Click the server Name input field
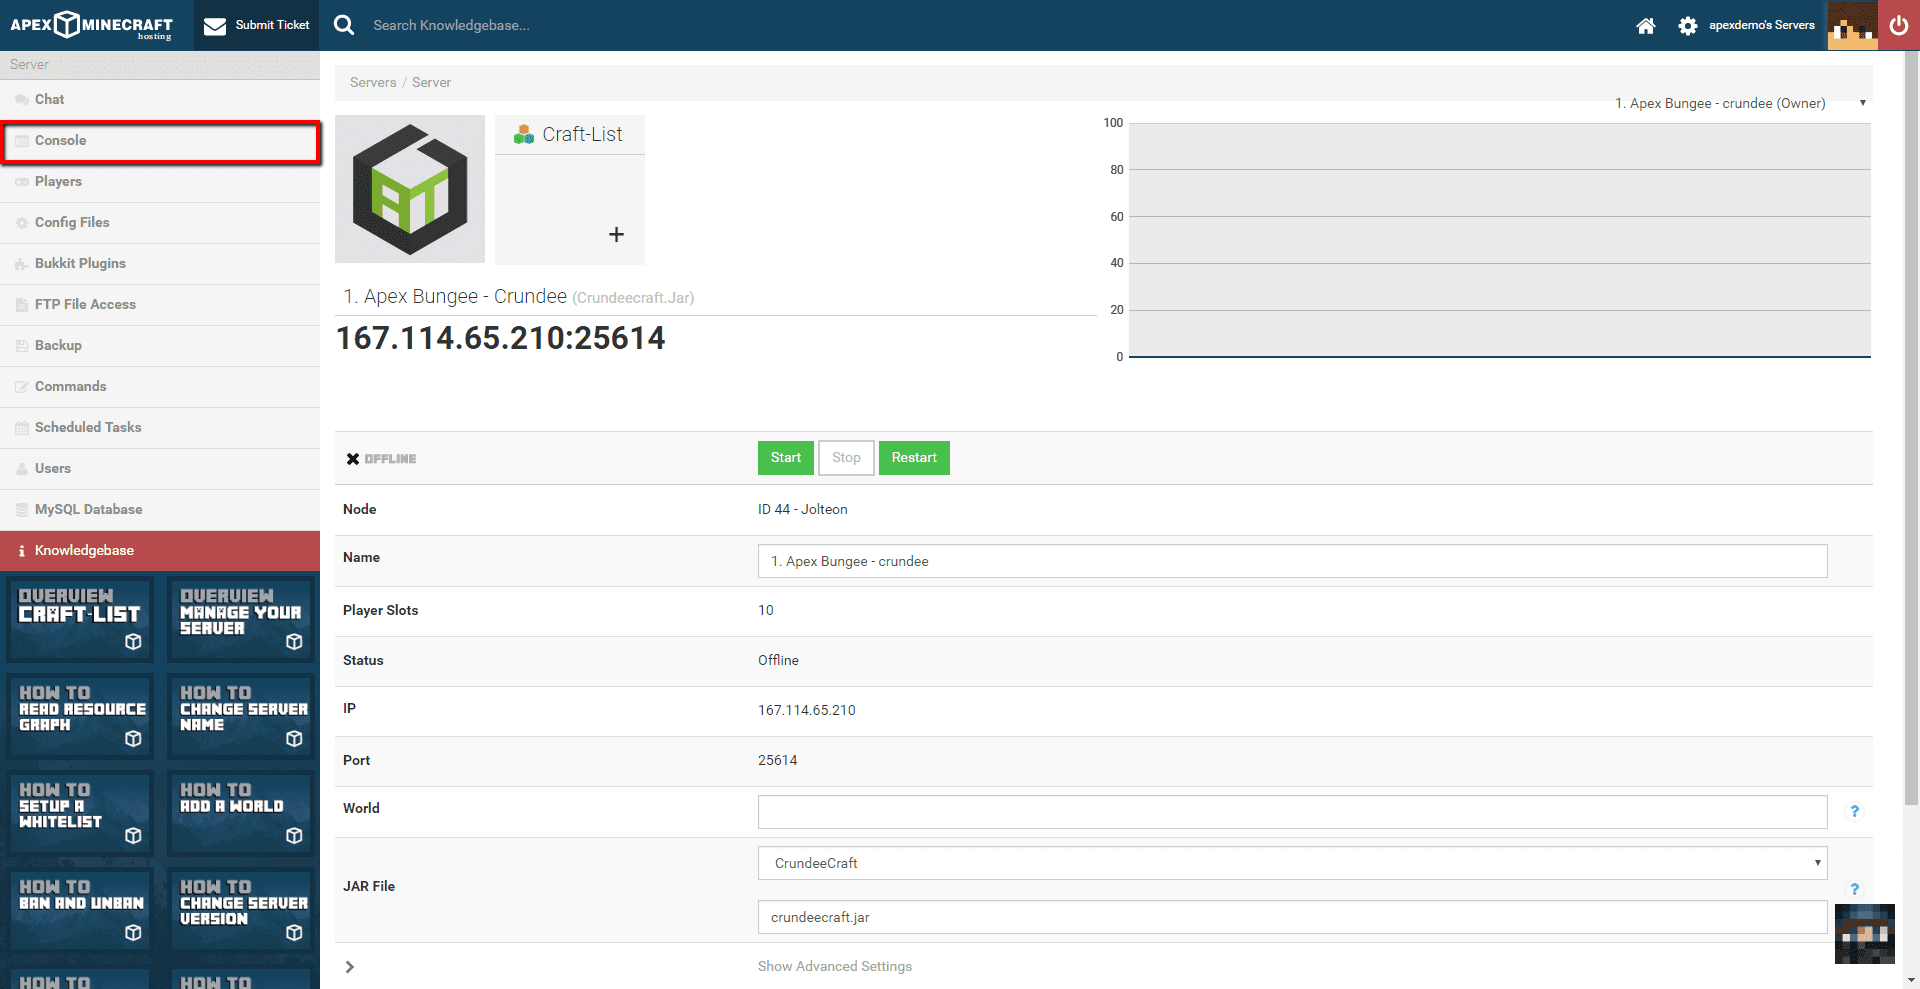This screenshot has width=1920, height=989. [x=1292, y=561]
